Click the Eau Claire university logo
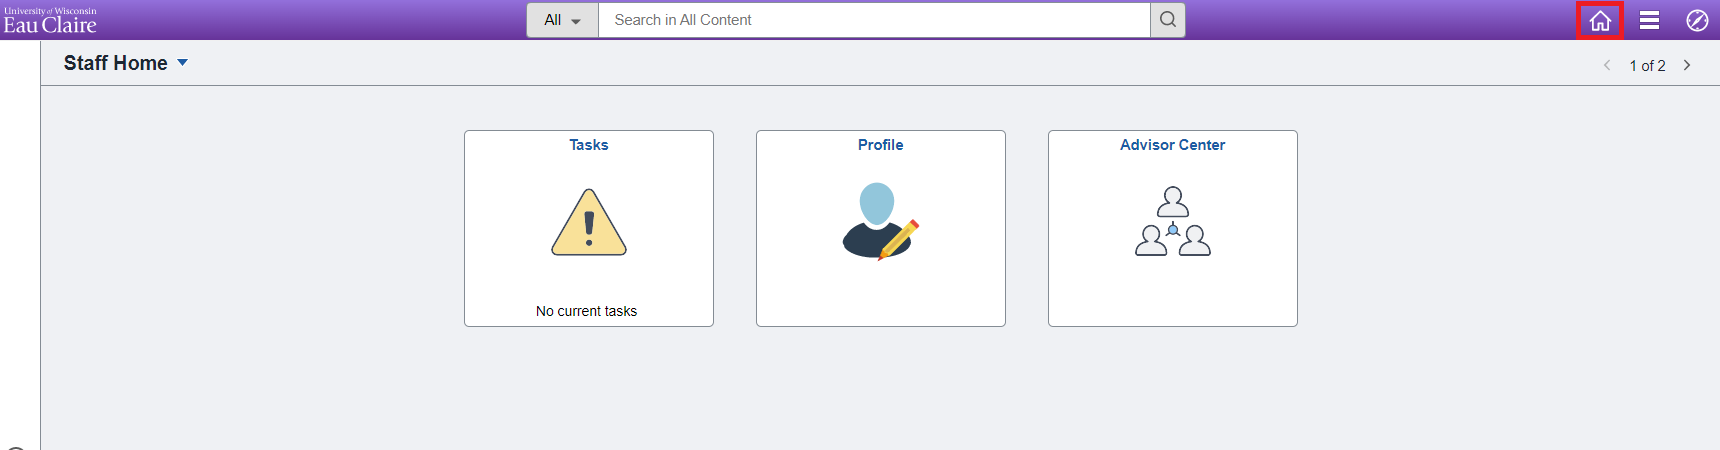The width and height of the screenshot is (1720, 450). coord(50,20)
